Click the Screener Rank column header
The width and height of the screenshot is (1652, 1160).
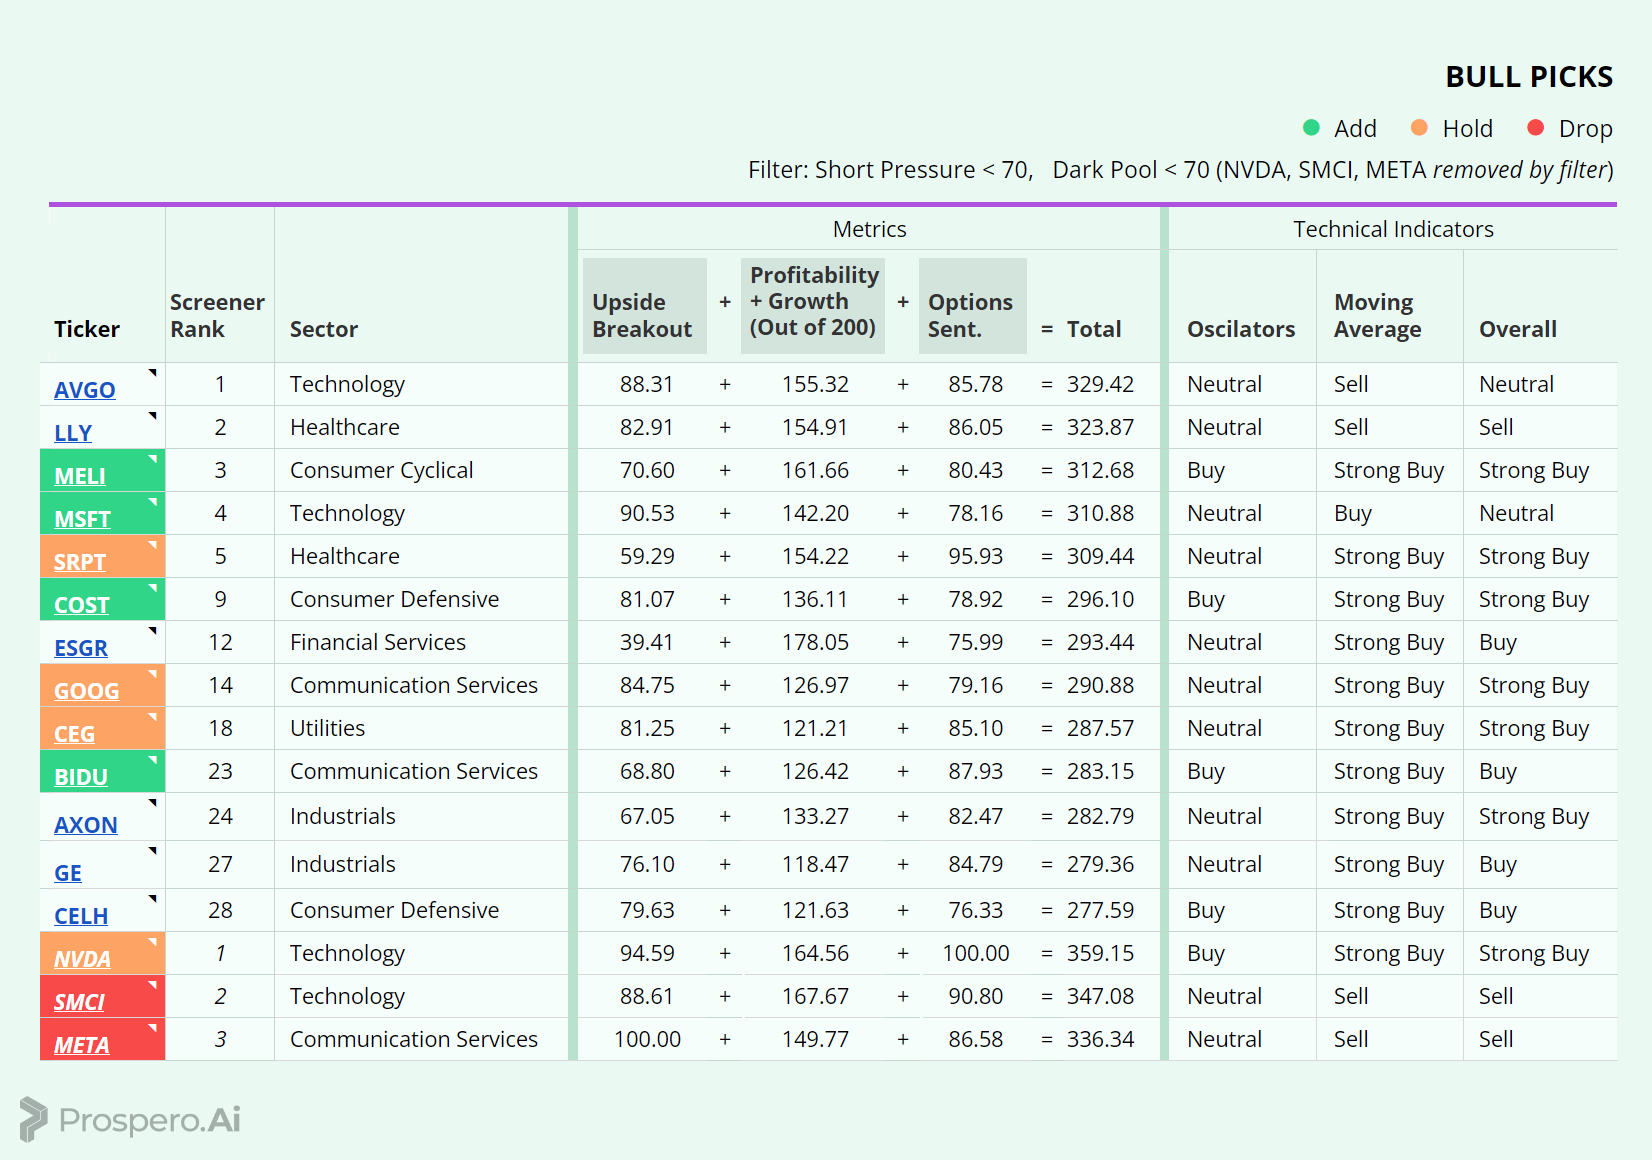[217, 315]
